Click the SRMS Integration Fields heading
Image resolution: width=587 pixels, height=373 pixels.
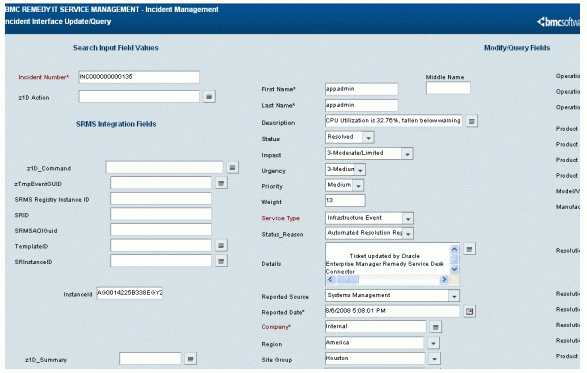116,124
